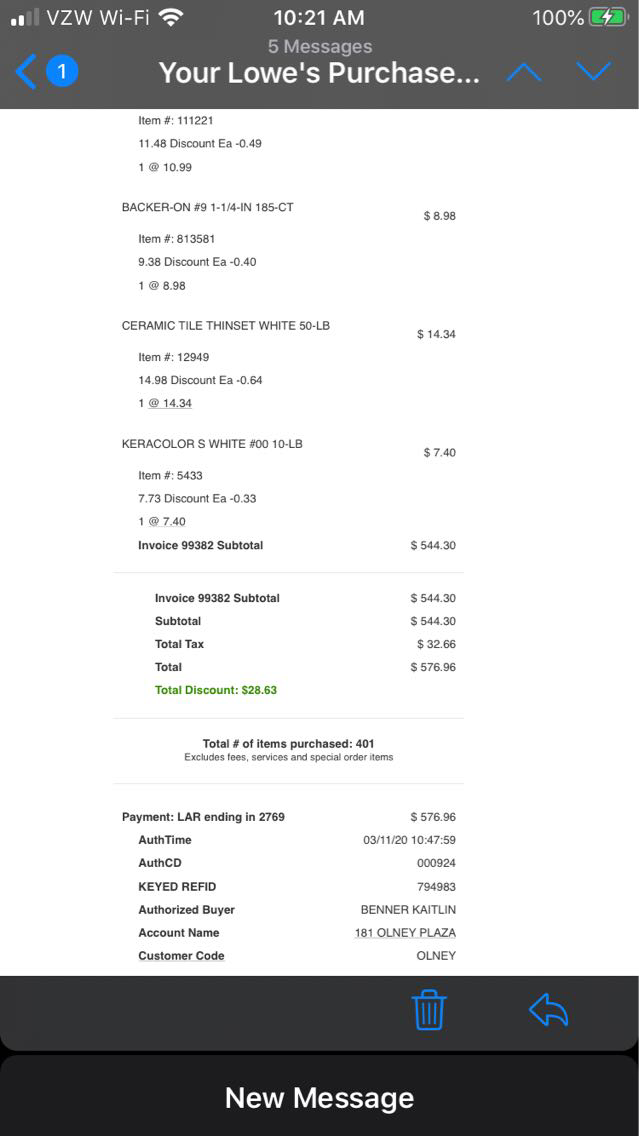This screenshot has width=639, height=1136.
Task: Tap the KEYED REFID number 794983
Action: [436, 887]
